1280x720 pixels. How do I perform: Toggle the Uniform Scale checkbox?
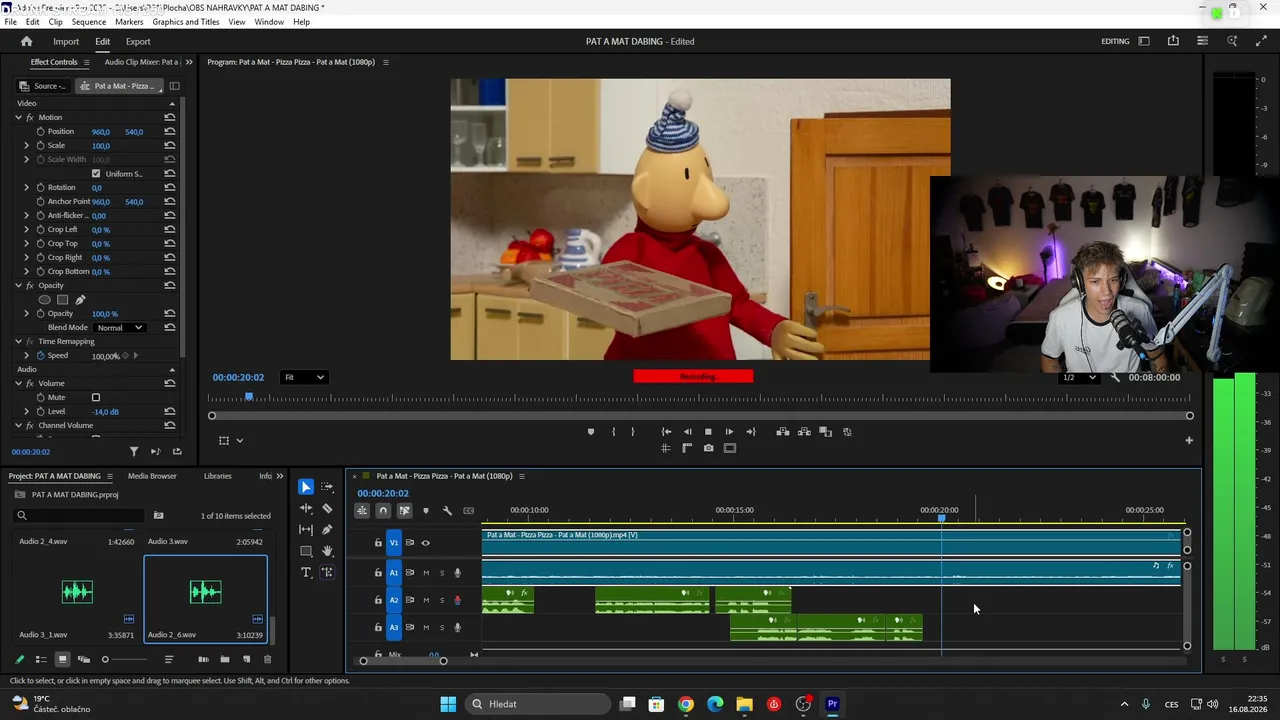[96, 173]
